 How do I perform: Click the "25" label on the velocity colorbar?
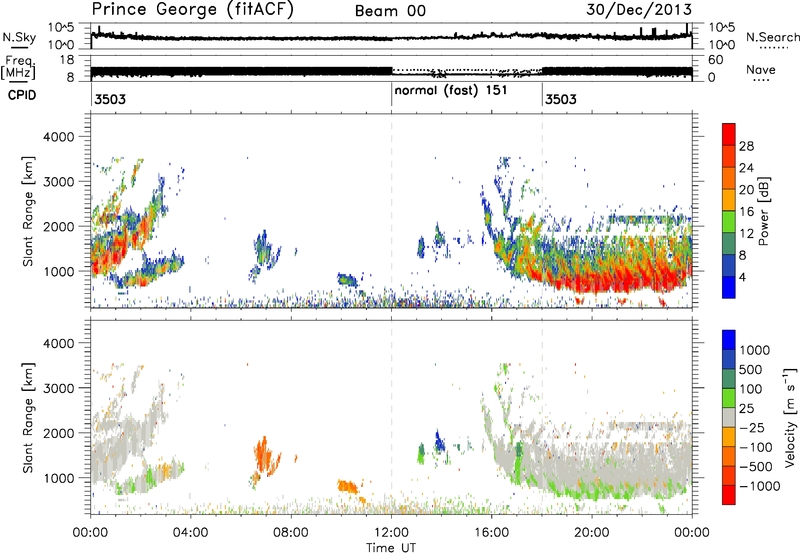(747, 409)
